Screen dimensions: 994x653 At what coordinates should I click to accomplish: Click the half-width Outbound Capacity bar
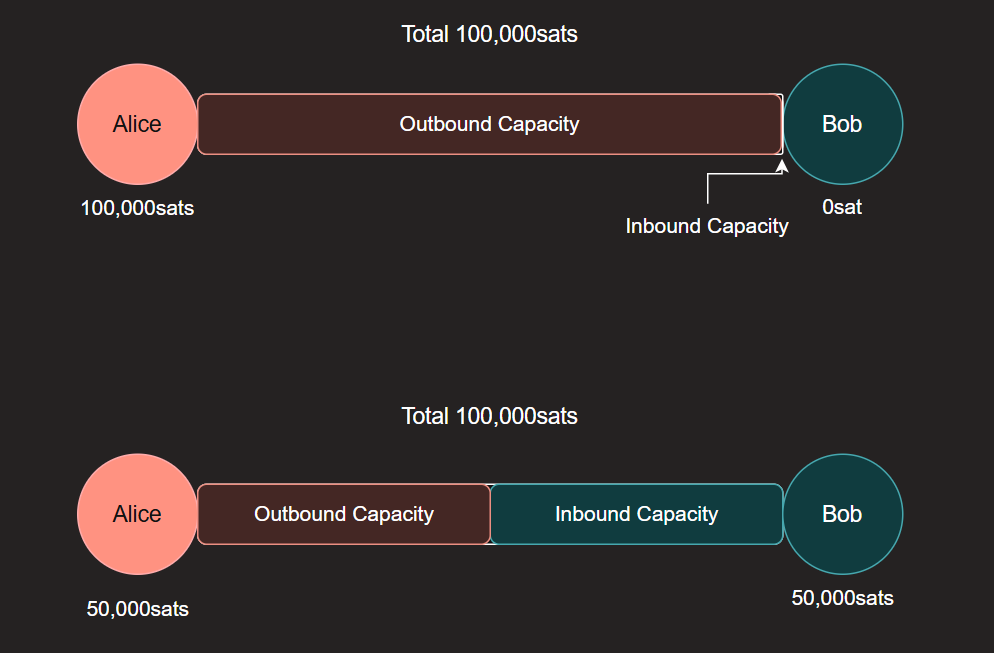[343, 514]
